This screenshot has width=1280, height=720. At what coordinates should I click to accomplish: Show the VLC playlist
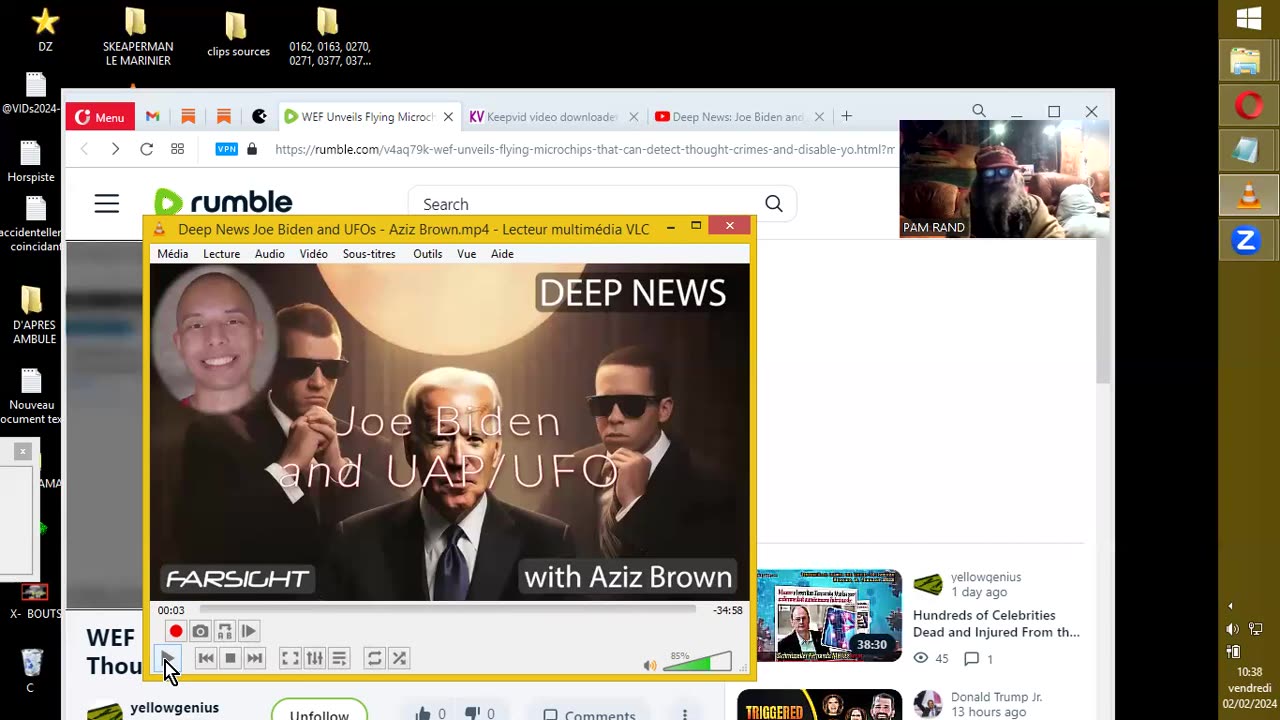click(339, 658)
